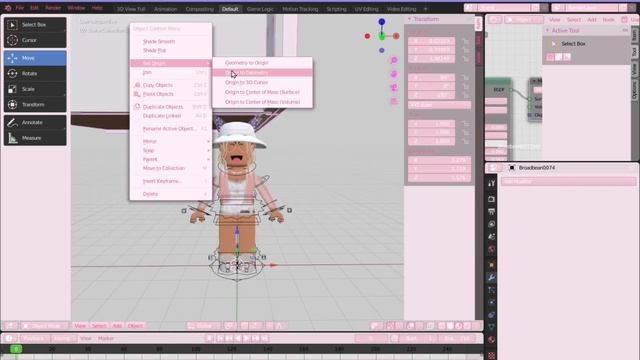The width and height of the screenshot is (640, 360).
Task: Select the Transform tool
Action: click(x=35, y=105)
